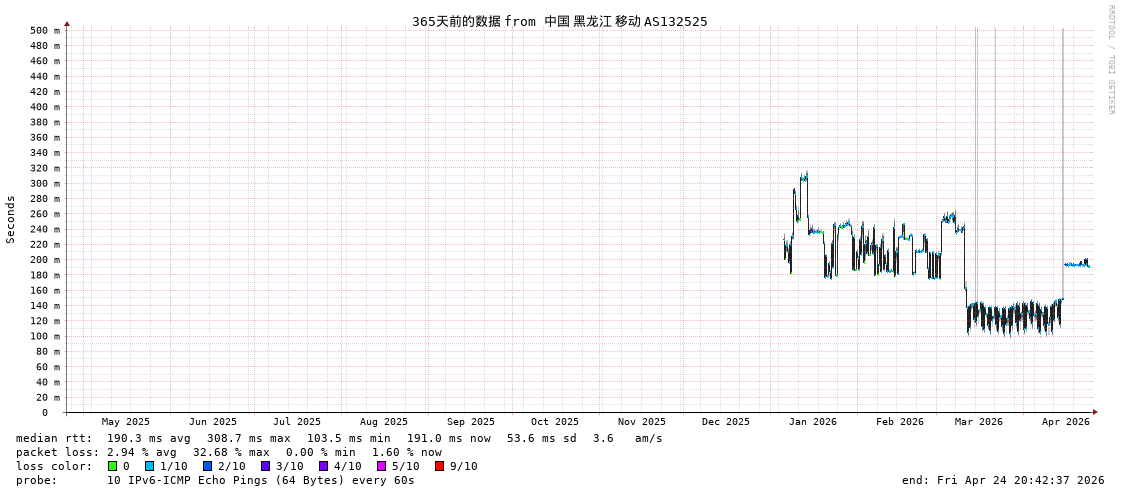1121x494 pixels.
Task: Click the green 0 loss color swatch
Action: tap(112, 466)
